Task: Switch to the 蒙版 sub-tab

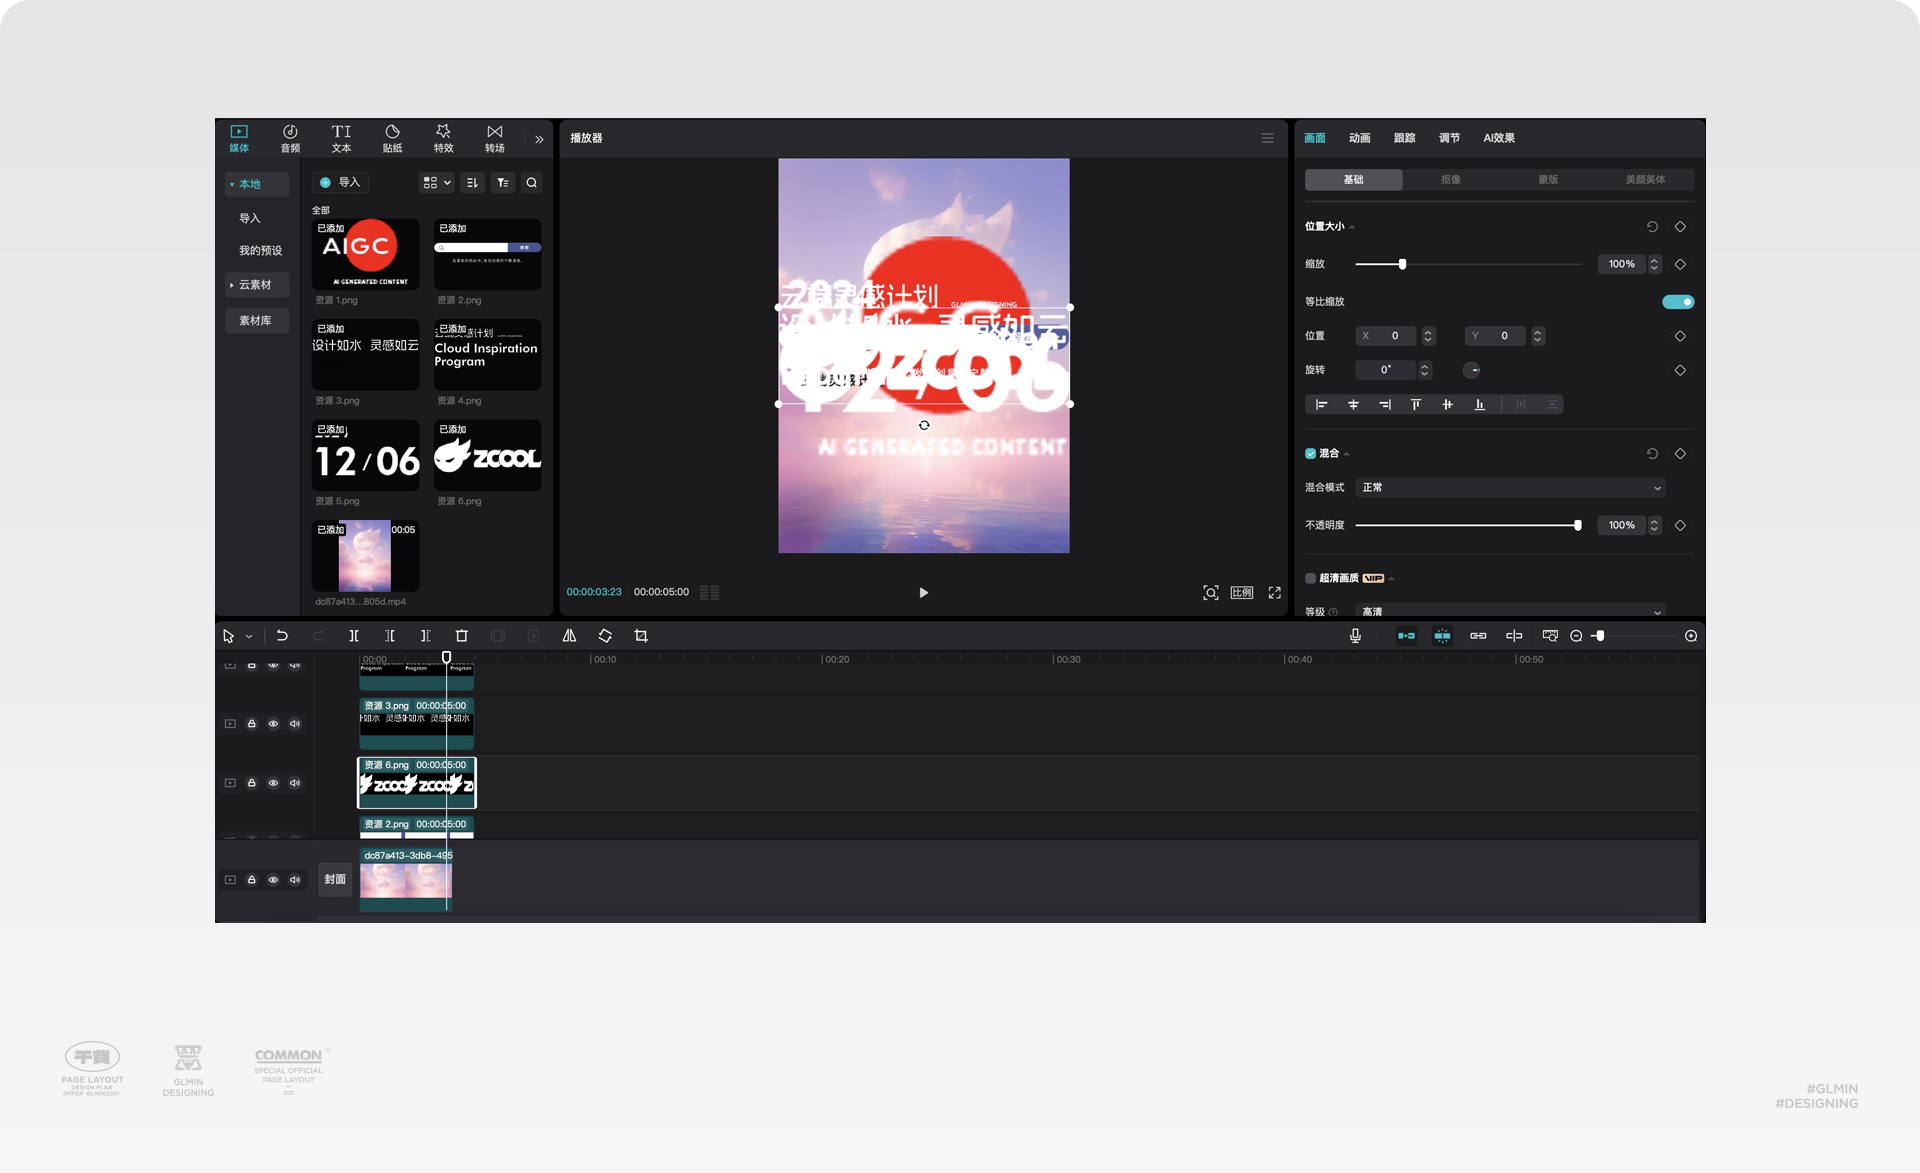Action: tap(1547, 180)
